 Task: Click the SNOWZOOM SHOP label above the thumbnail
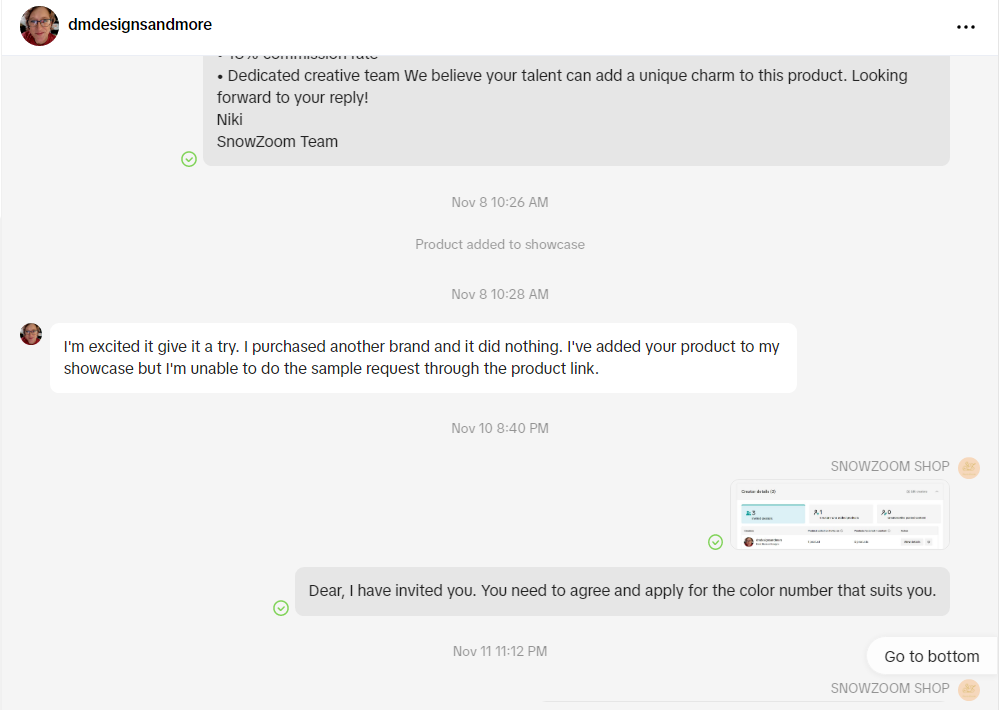[x=889, y=467]
